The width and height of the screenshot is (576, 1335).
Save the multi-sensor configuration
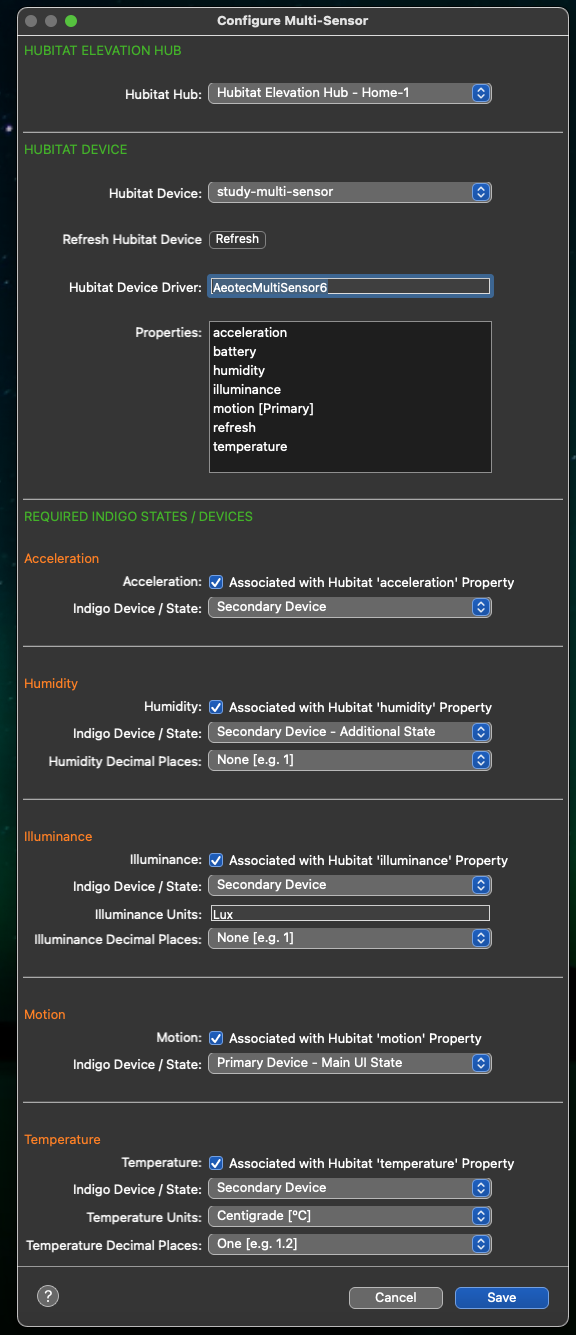502,1297
